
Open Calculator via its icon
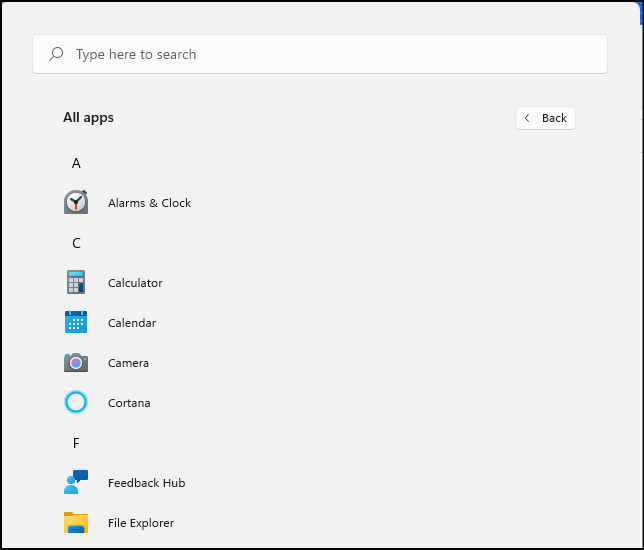76,283
